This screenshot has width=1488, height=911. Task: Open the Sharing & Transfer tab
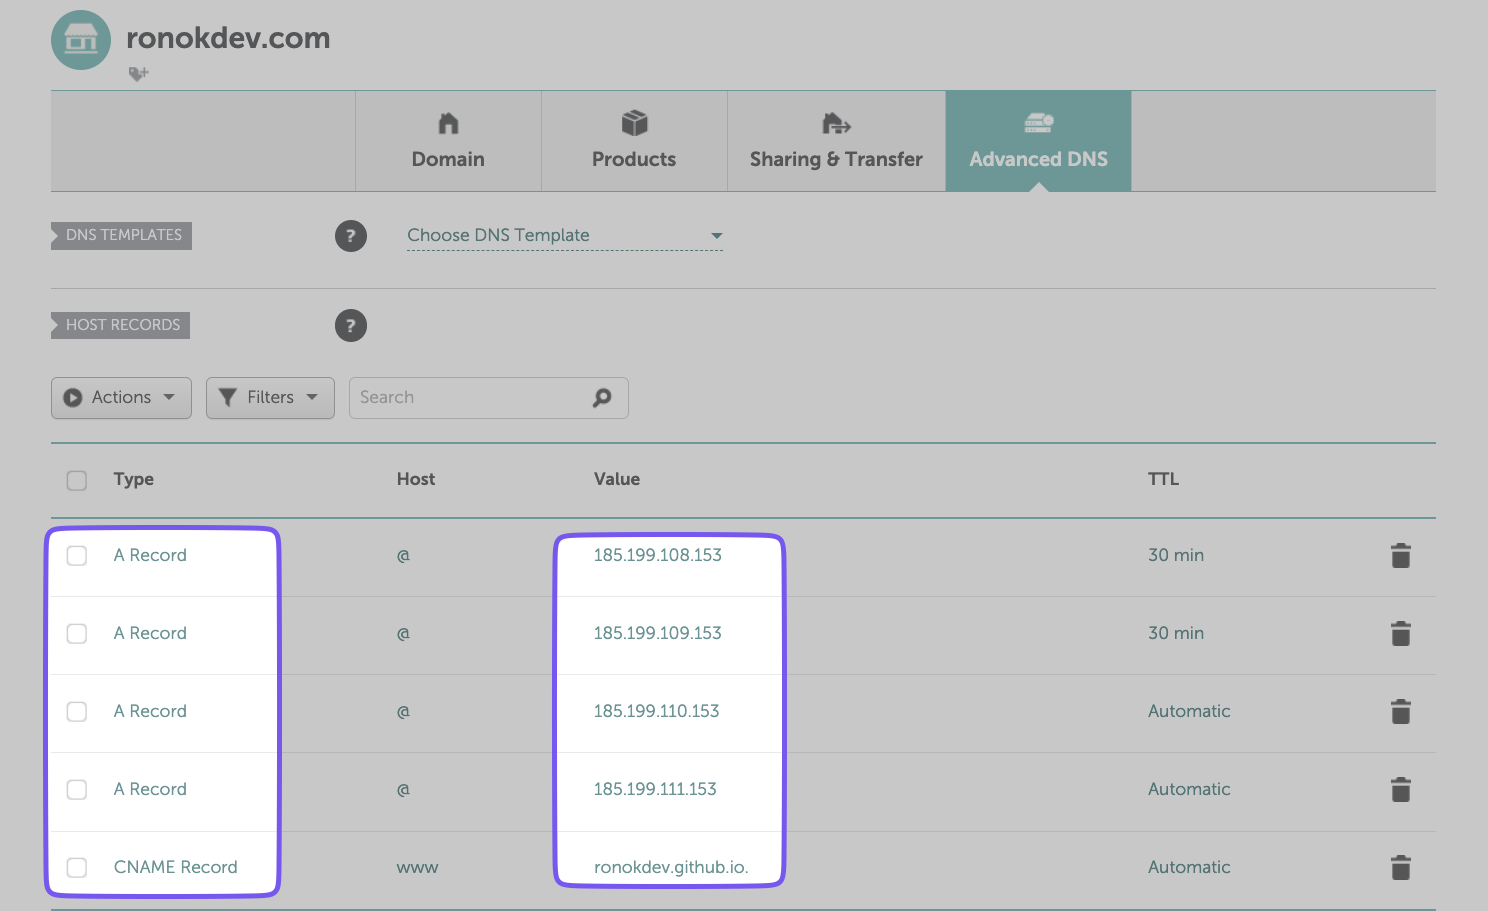pos(836,141)
